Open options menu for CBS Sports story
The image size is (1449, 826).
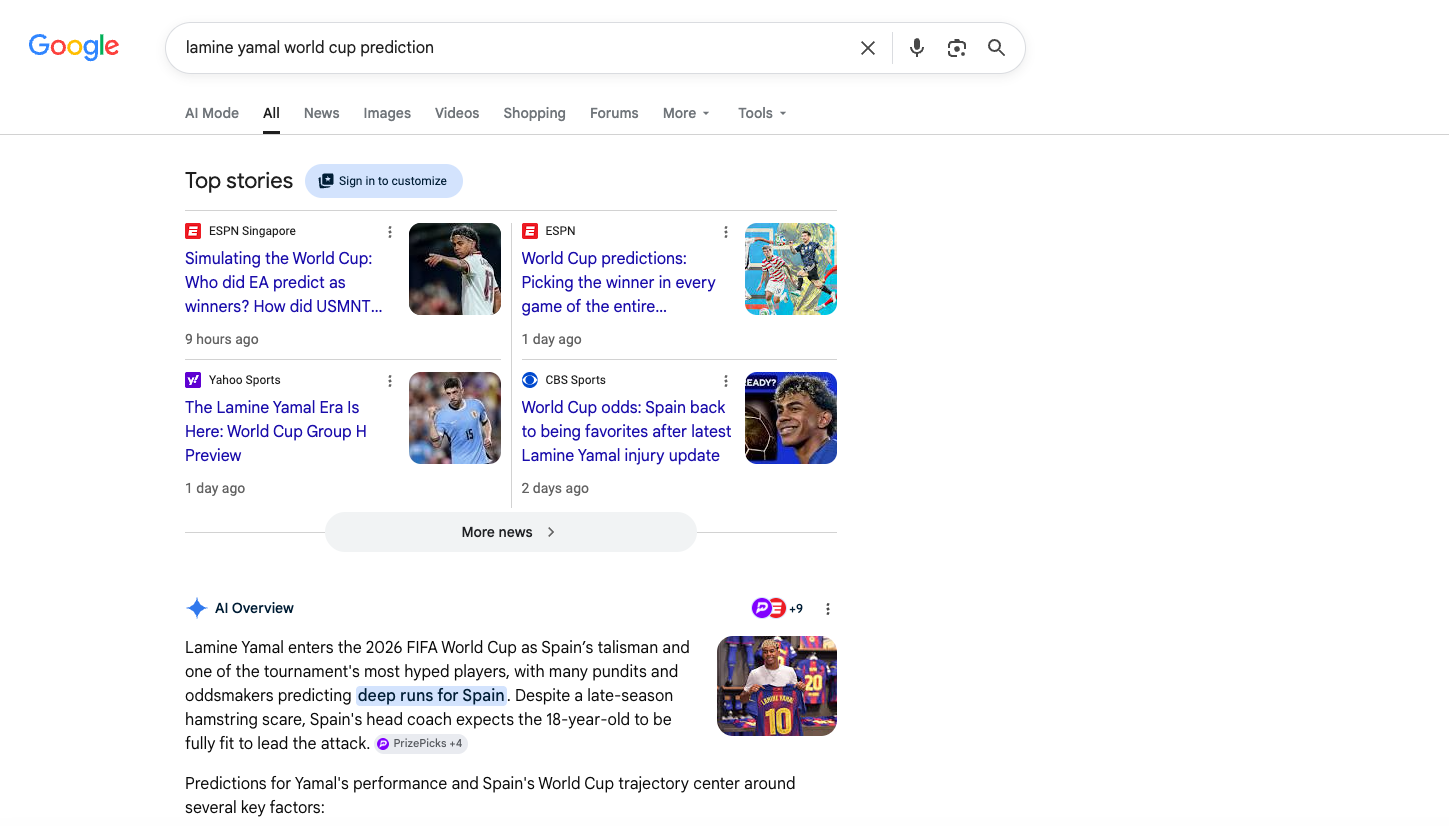(726, 381)
